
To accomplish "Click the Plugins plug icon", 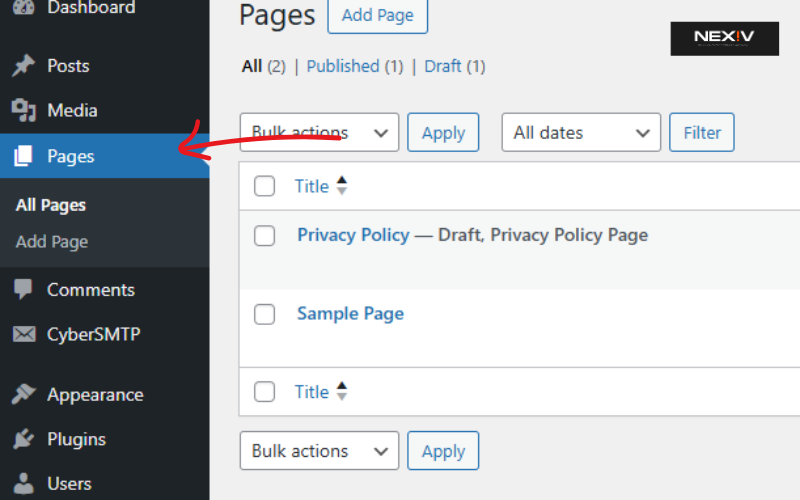I will point(23,440).
